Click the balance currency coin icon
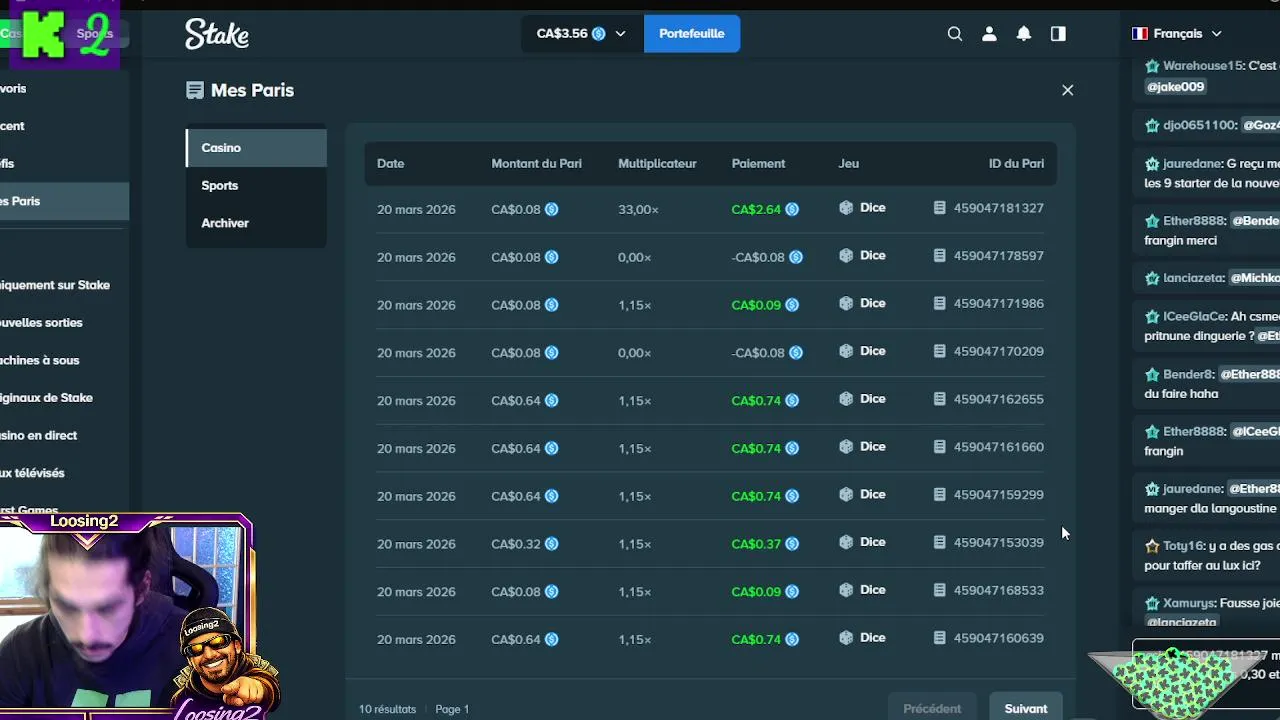Screen dimensions: 1280x720 click(x=599, y=34)
